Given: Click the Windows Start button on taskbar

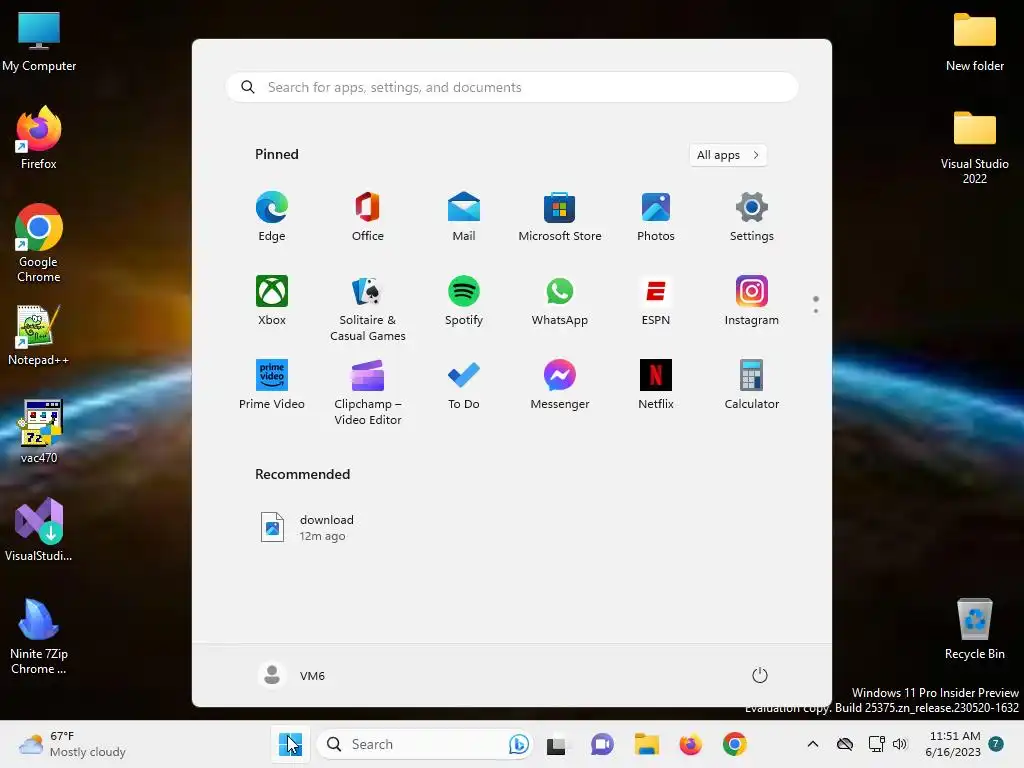Looking at the screenshot, I should point(290,744).
